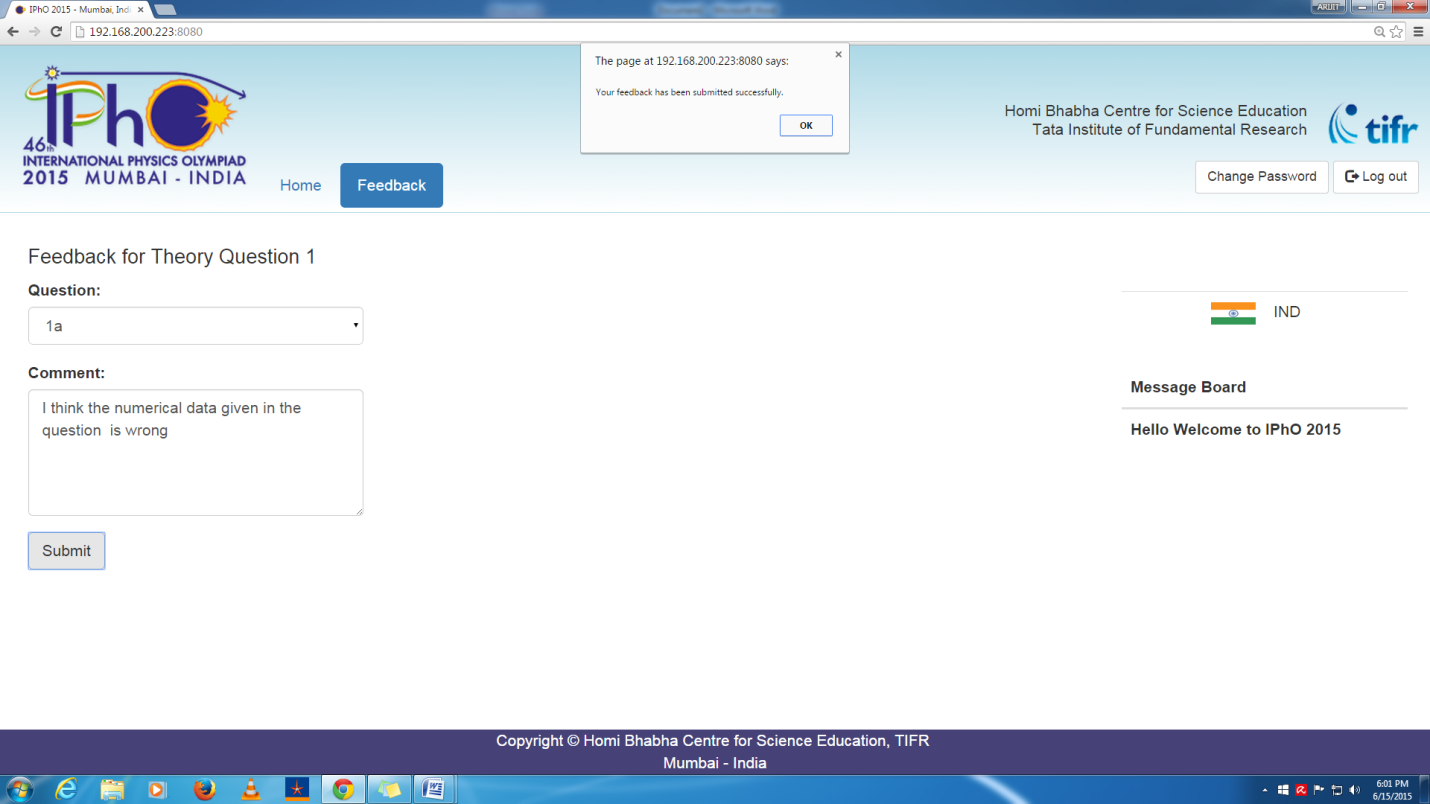Launch Firefox from the taskbar
Viewport: 1430px width, 804px height.
tap(204, 789)
